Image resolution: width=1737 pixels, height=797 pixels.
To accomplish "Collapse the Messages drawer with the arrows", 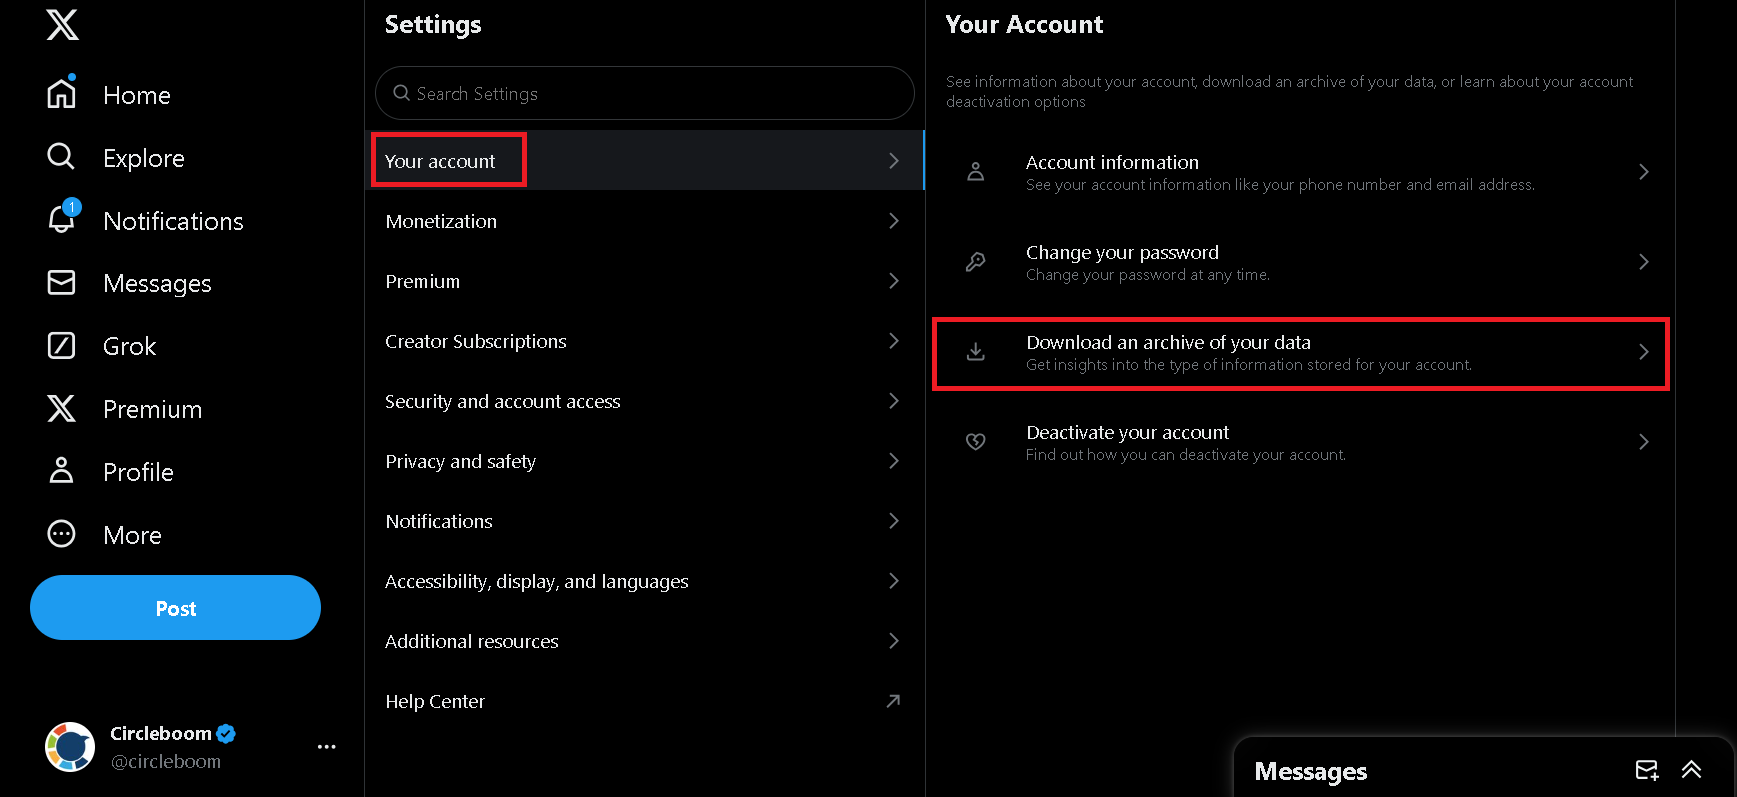I will (1692, 770).
